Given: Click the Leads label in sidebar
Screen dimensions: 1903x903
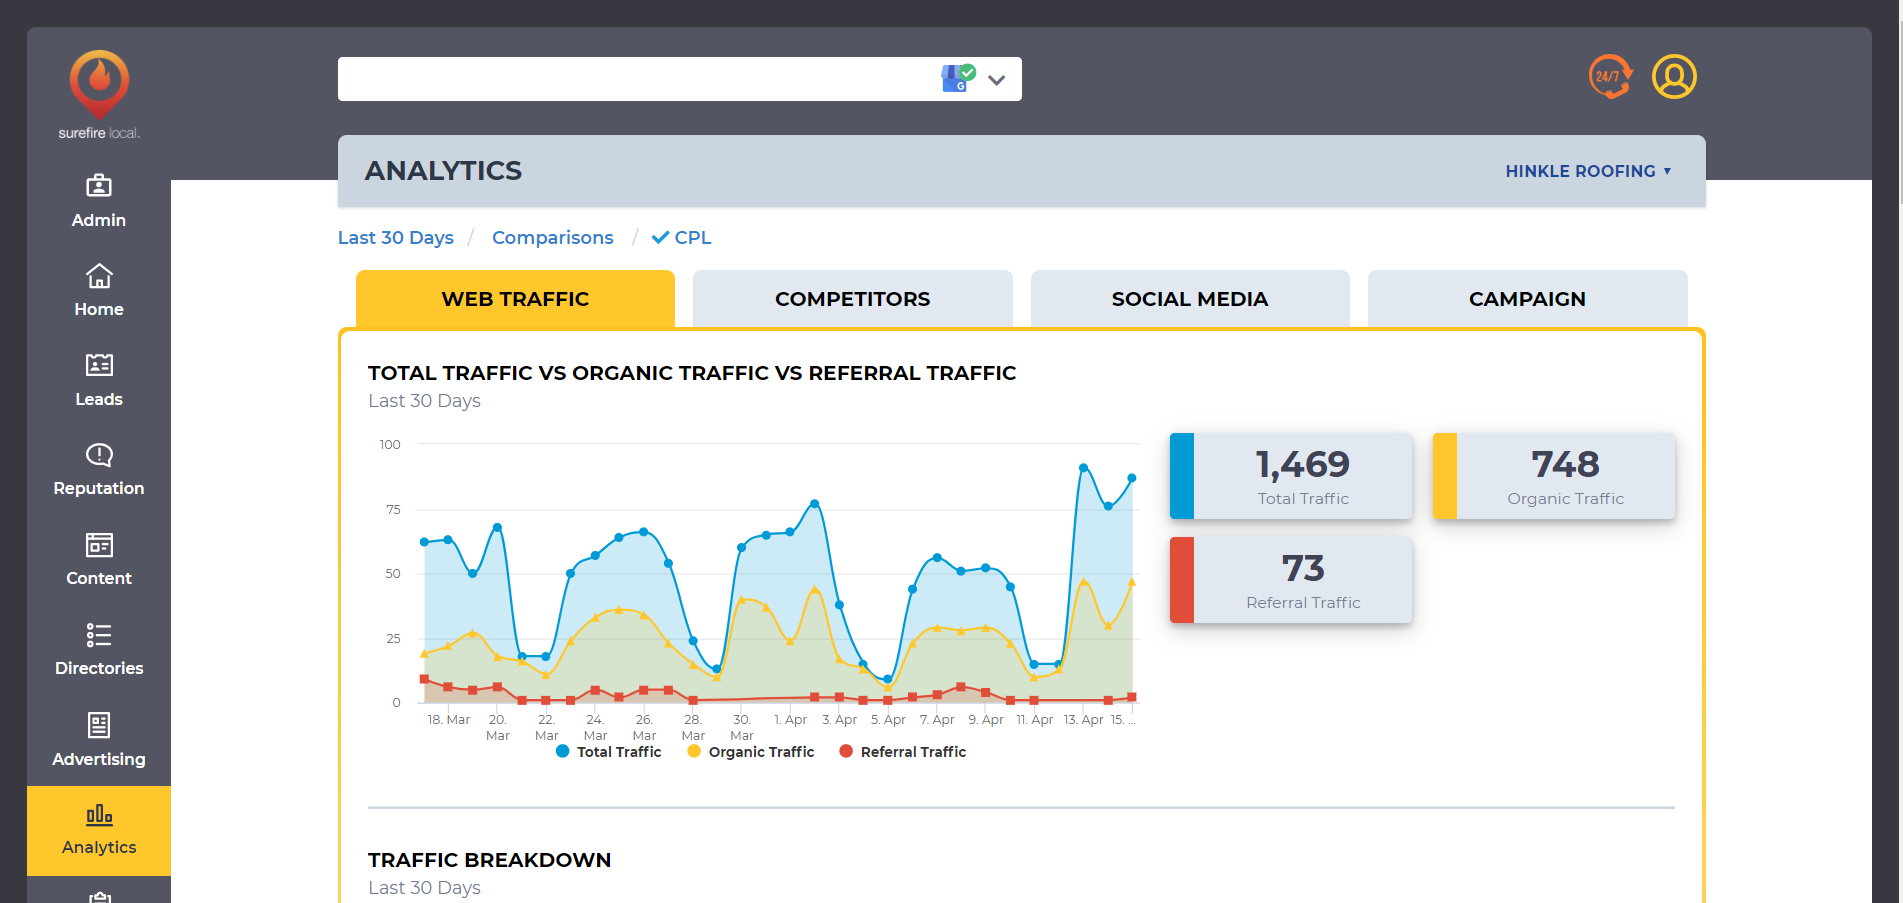Looking at the screenshot, I should (x=99, y=399).
